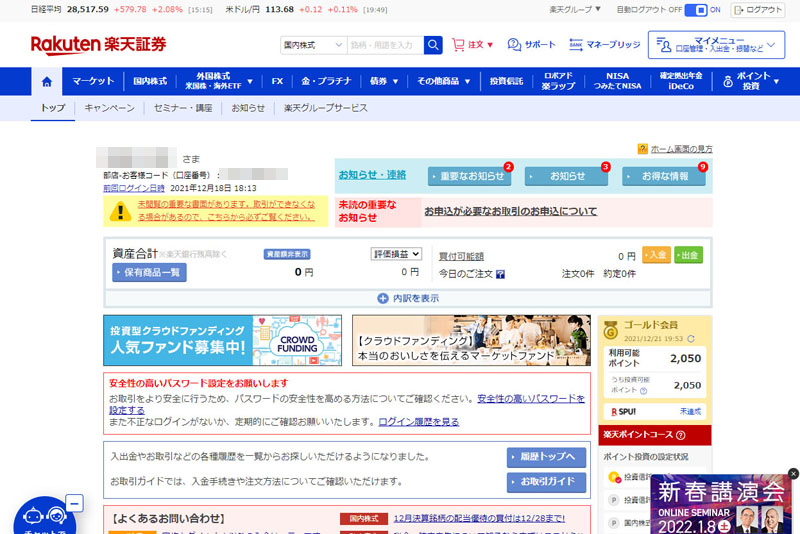Close the 新春講演会 seminar popup ad
The image size is (800, 534).
click(793, 473)
